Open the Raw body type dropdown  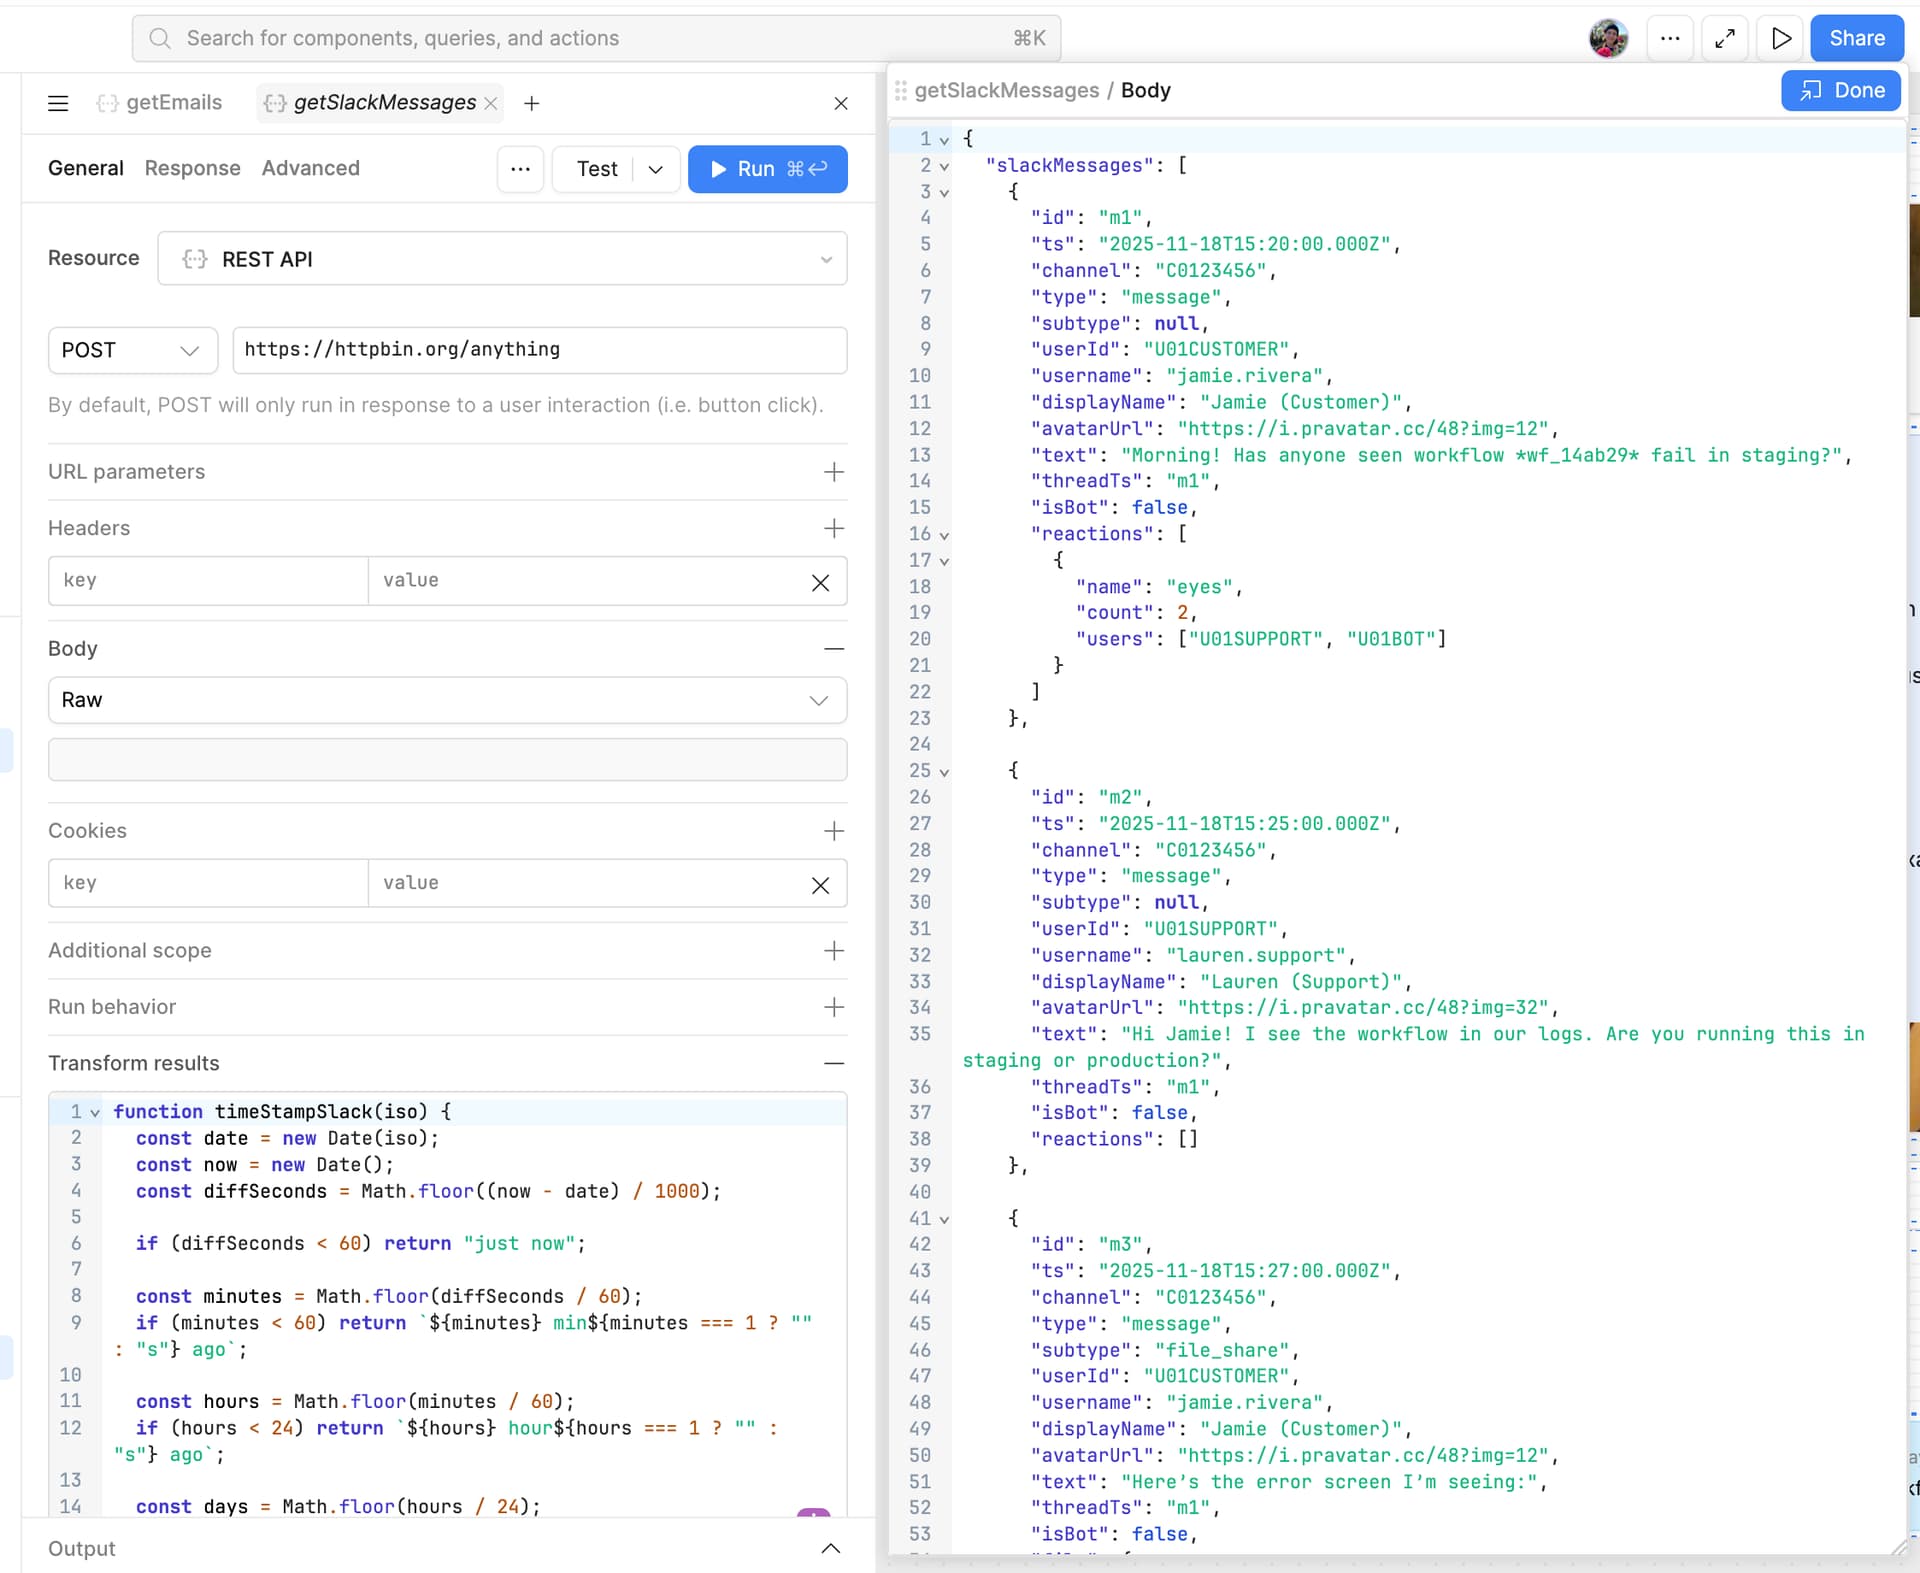tap(447, 700)
